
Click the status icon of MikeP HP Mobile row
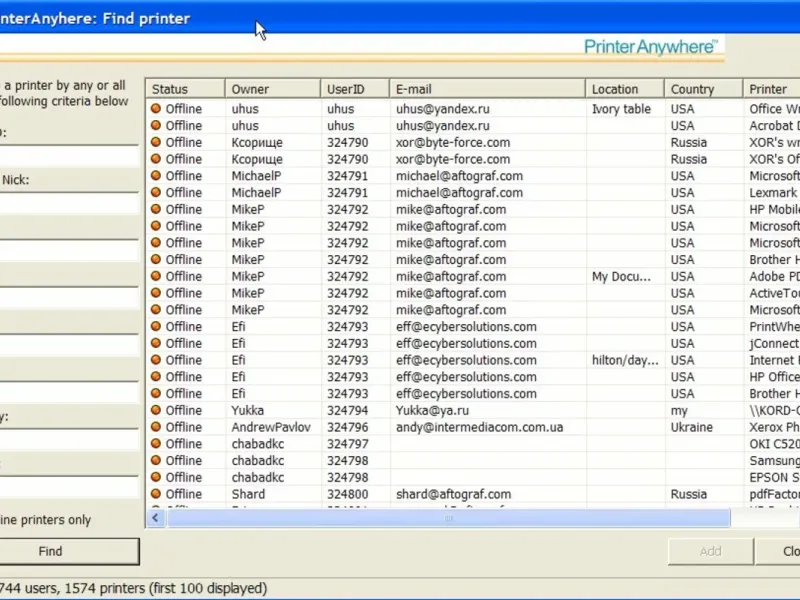[x=156, y=209]
